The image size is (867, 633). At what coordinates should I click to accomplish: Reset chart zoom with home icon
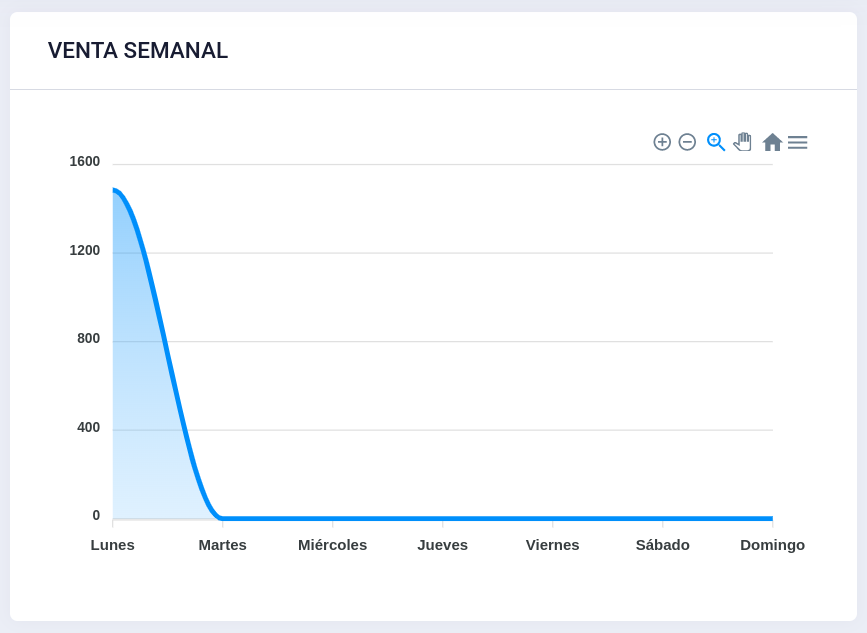[x=772, y=142]
